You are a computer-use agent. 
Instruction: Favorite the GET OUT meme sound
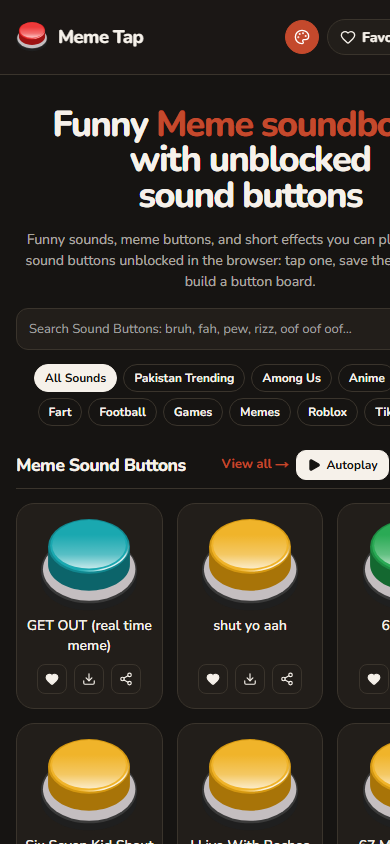[x=52, y=679]
